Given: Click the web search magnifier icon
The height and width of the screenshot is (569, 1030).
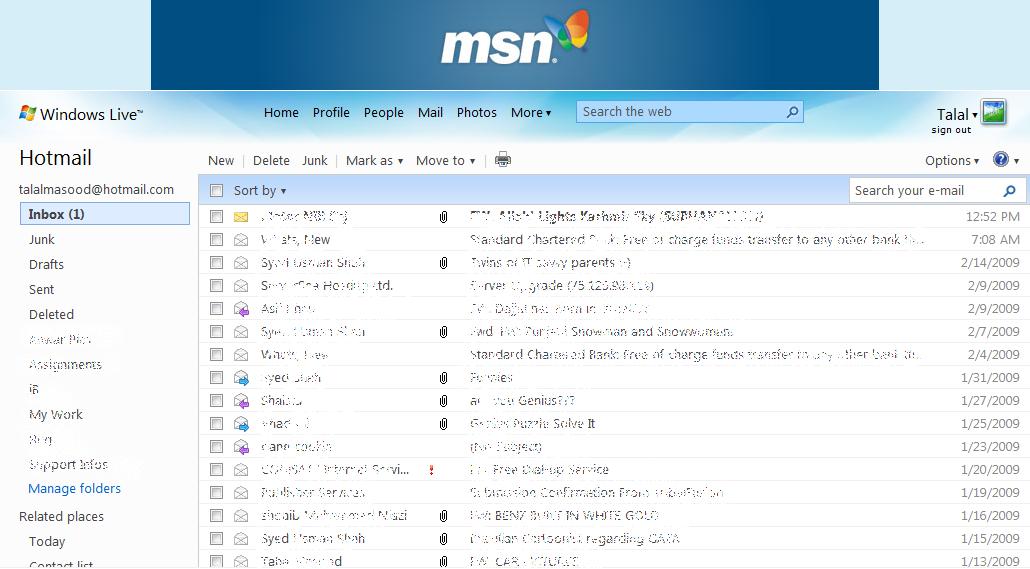Looking at the screenshot, I should pos(793,112).
